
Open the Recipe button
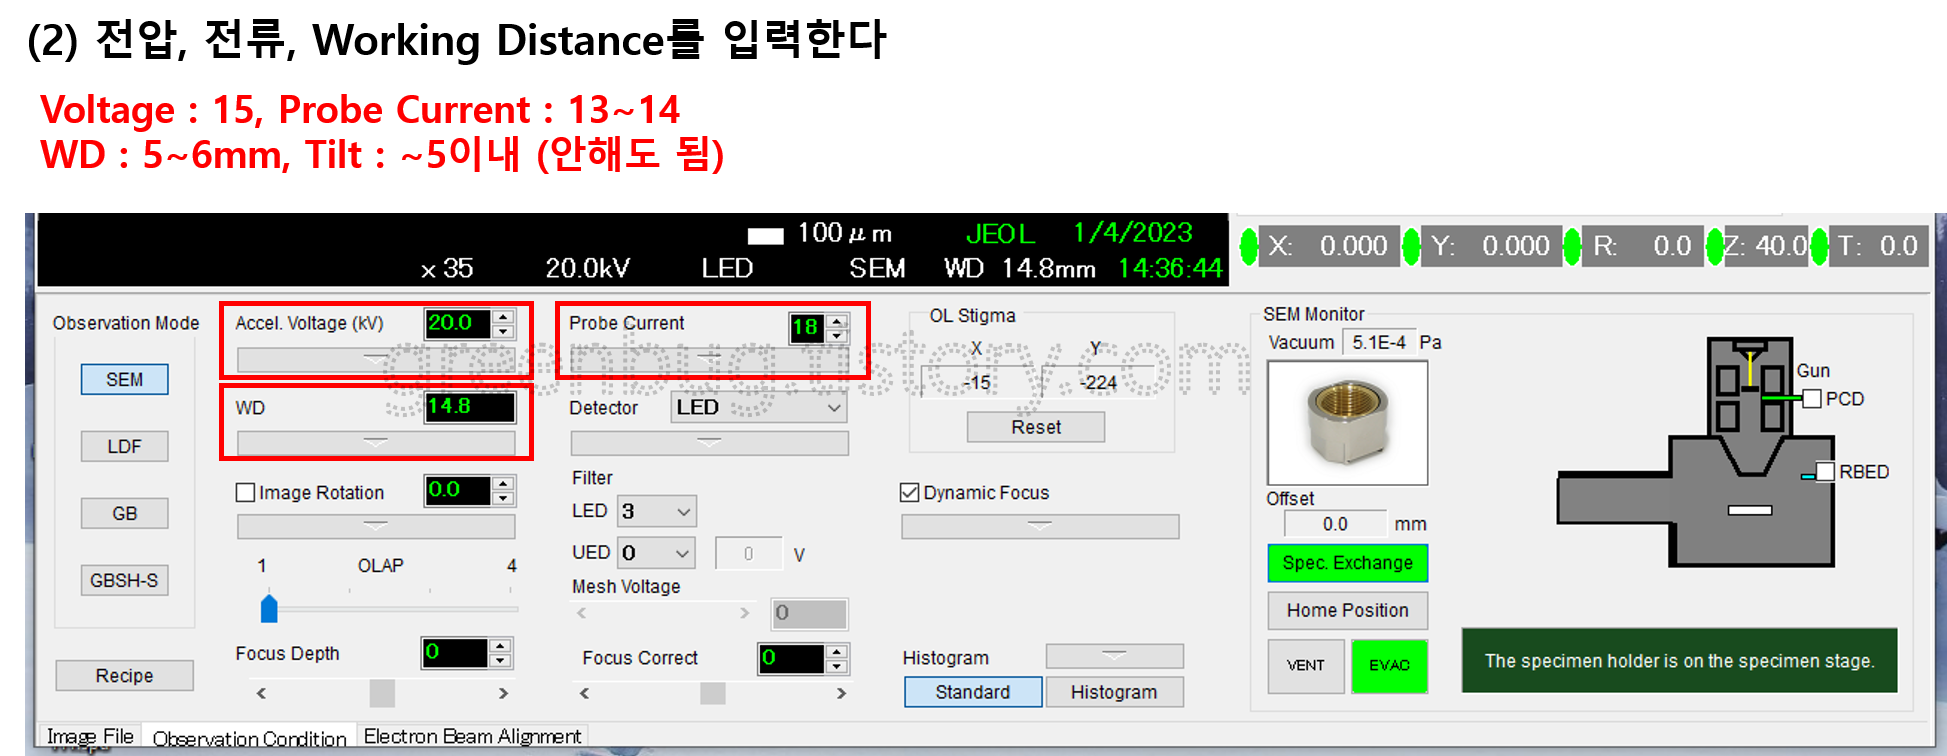pyautogui.click(x=124, y=675)
